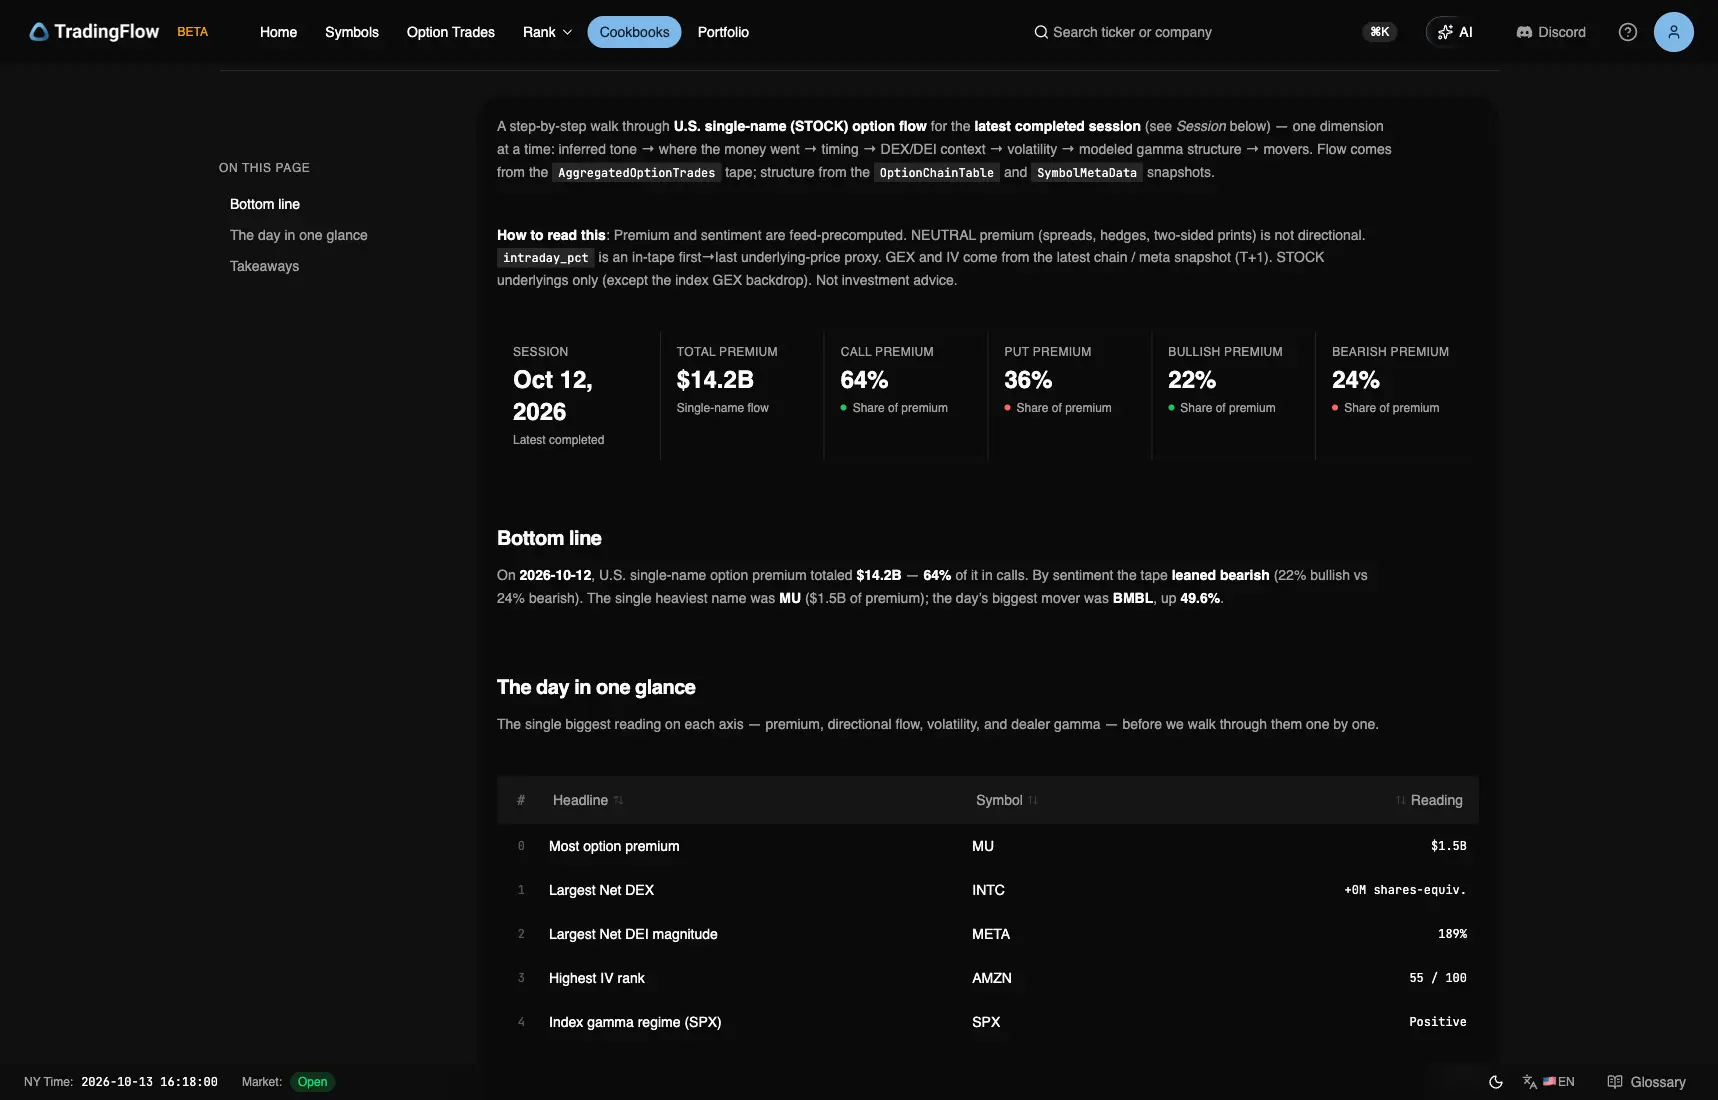Click the $14.2B total premium value

pos(715,380)
